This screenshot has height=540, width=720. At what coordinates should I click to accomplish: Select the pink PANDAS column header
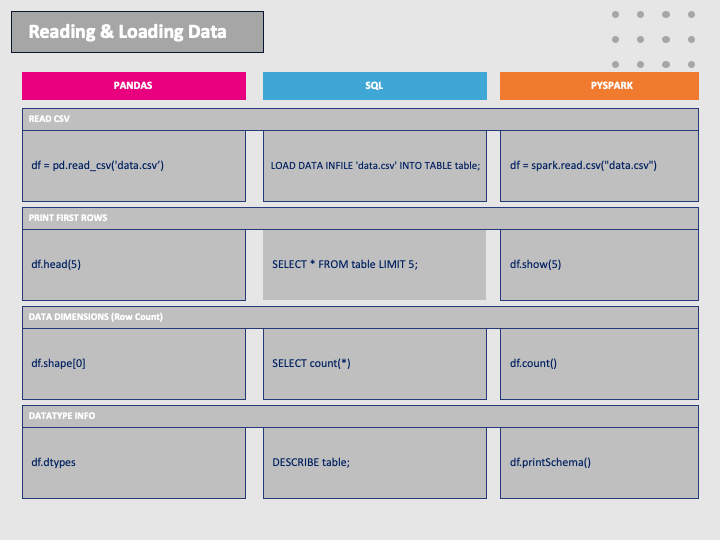coord(134,86)
